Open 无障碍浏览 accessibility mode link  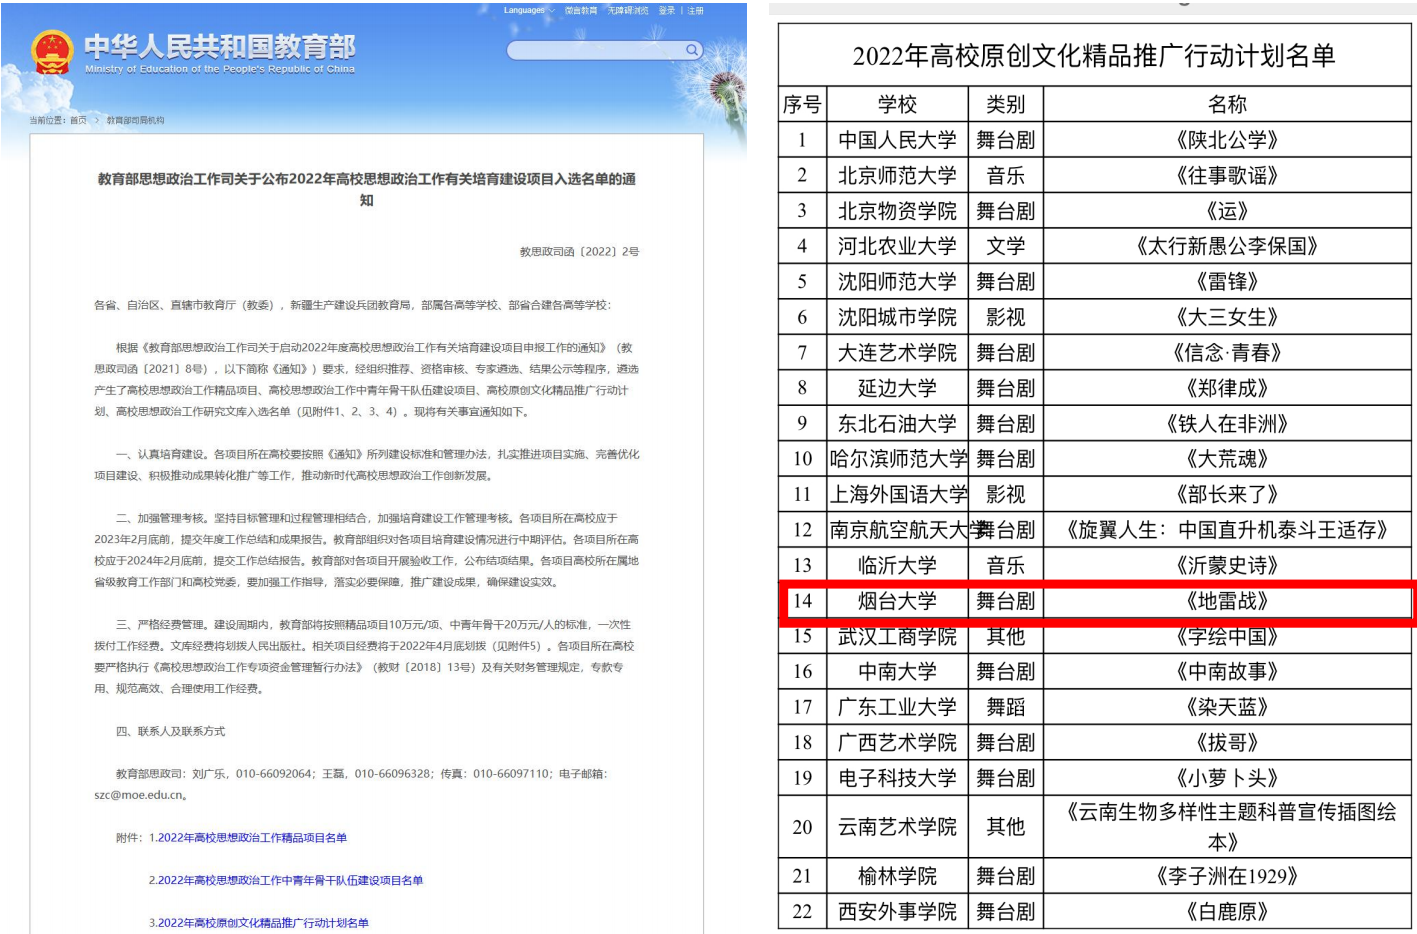(628, 11)
